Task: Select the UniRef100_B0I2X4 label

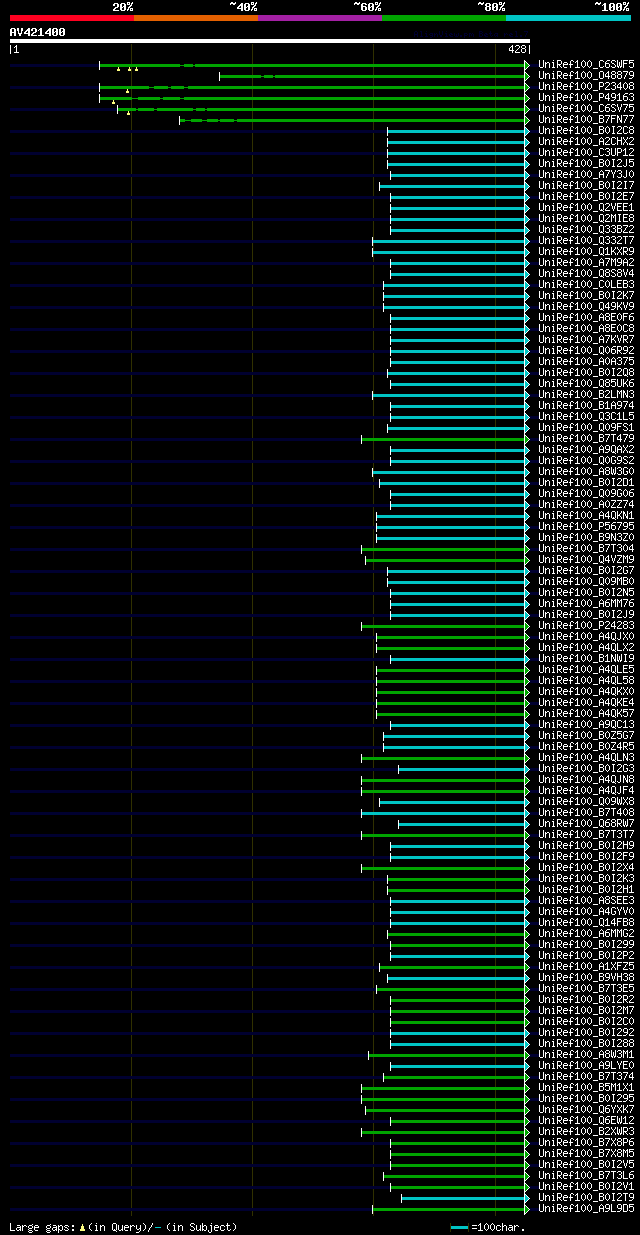Action: coord(586,867)
